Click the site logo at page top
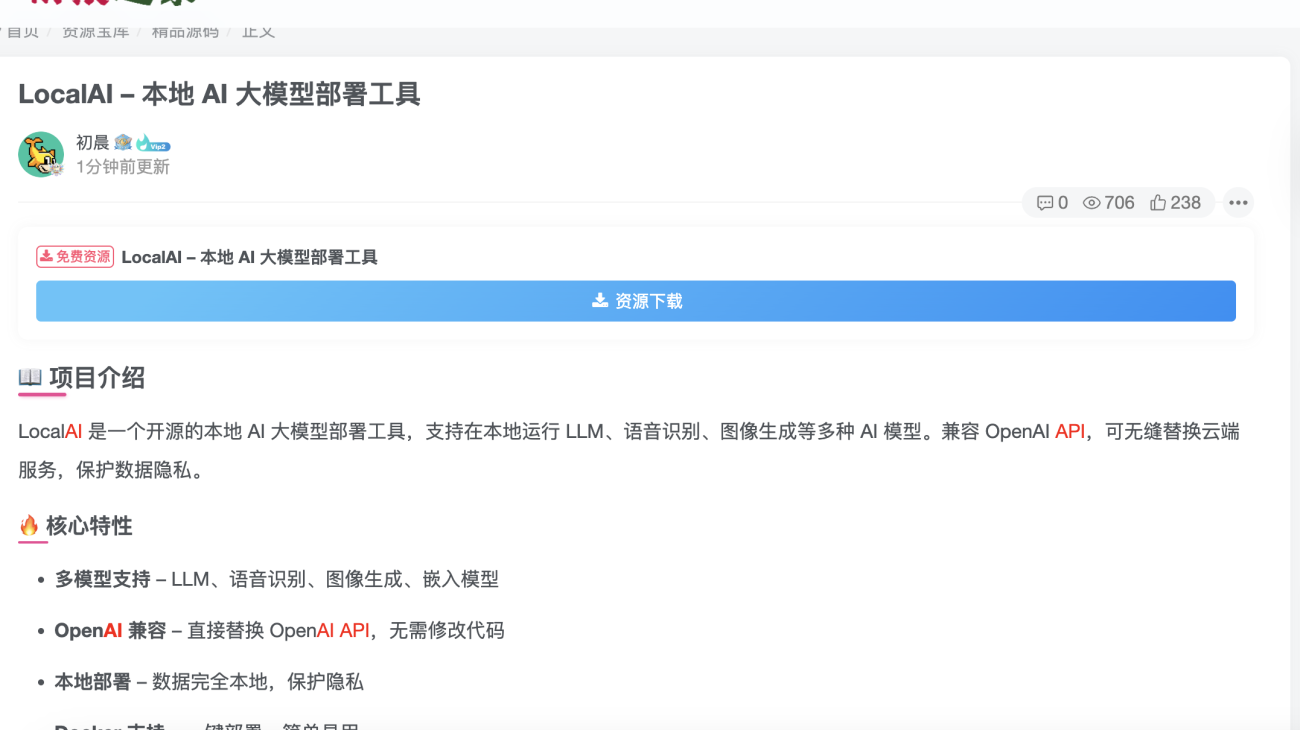 click(x=100, y=5)
